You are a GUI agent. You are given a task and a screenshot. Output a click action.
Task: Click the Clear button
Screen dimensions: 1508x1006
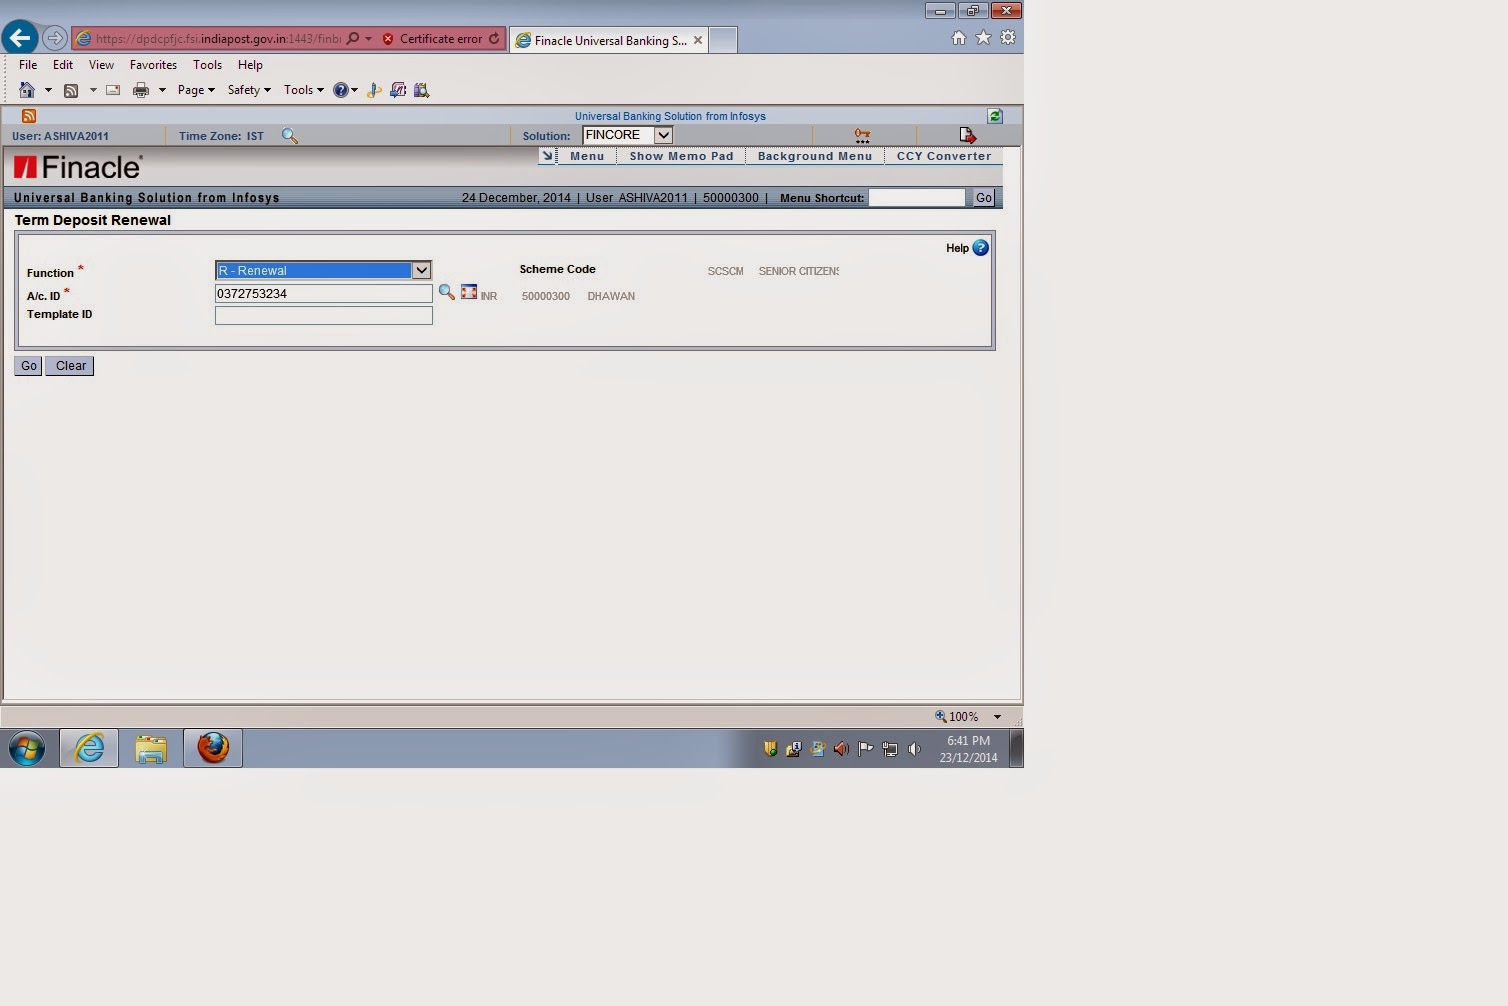pyautogui.click(x=69, y=365)
